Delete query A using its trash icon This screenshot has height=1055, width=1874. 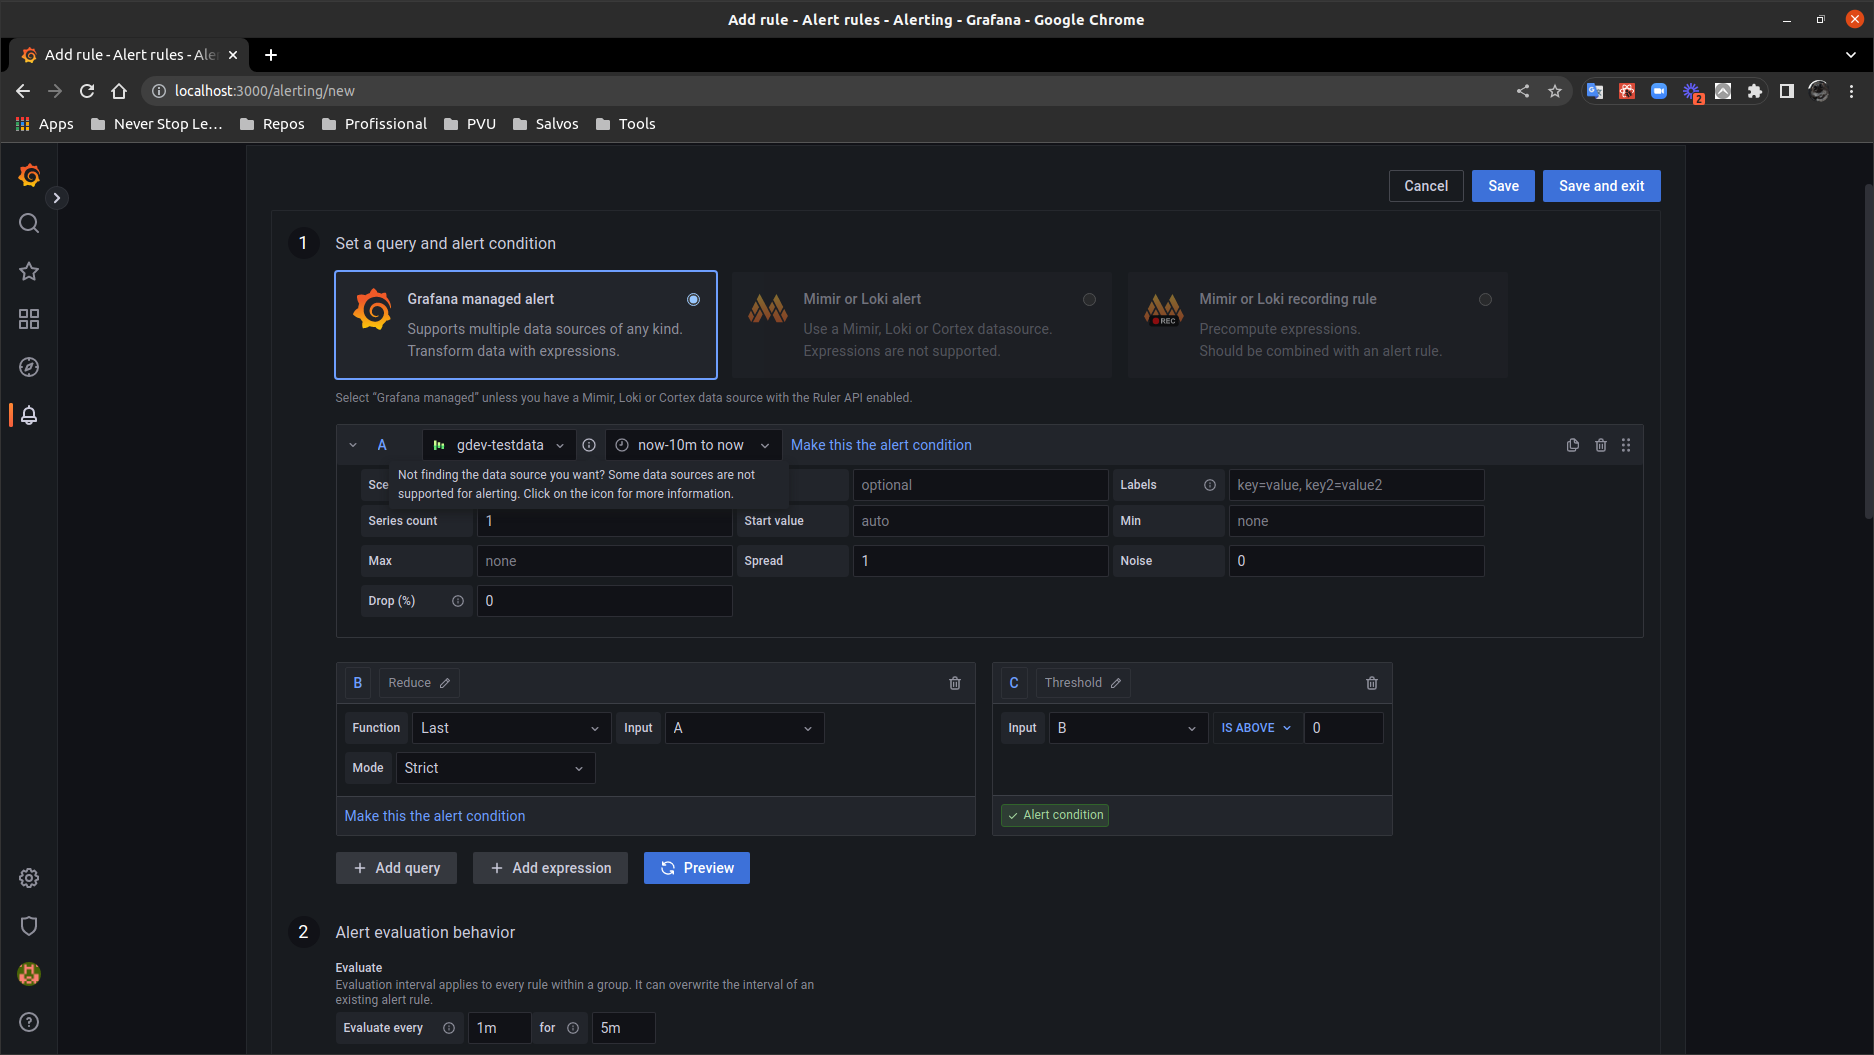click(x=1600, y=445)
